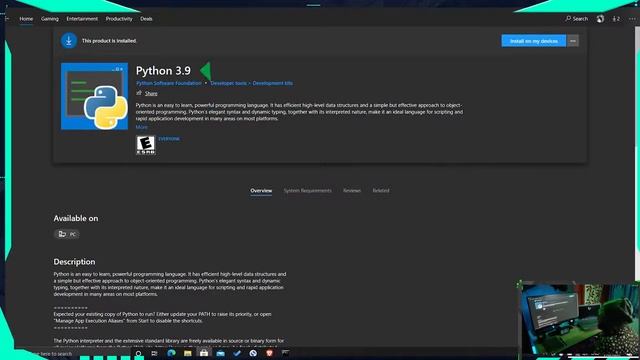Click the Python 3.9 title text
Viewport: 640px width, 360px height.
(x=163, y=71)
